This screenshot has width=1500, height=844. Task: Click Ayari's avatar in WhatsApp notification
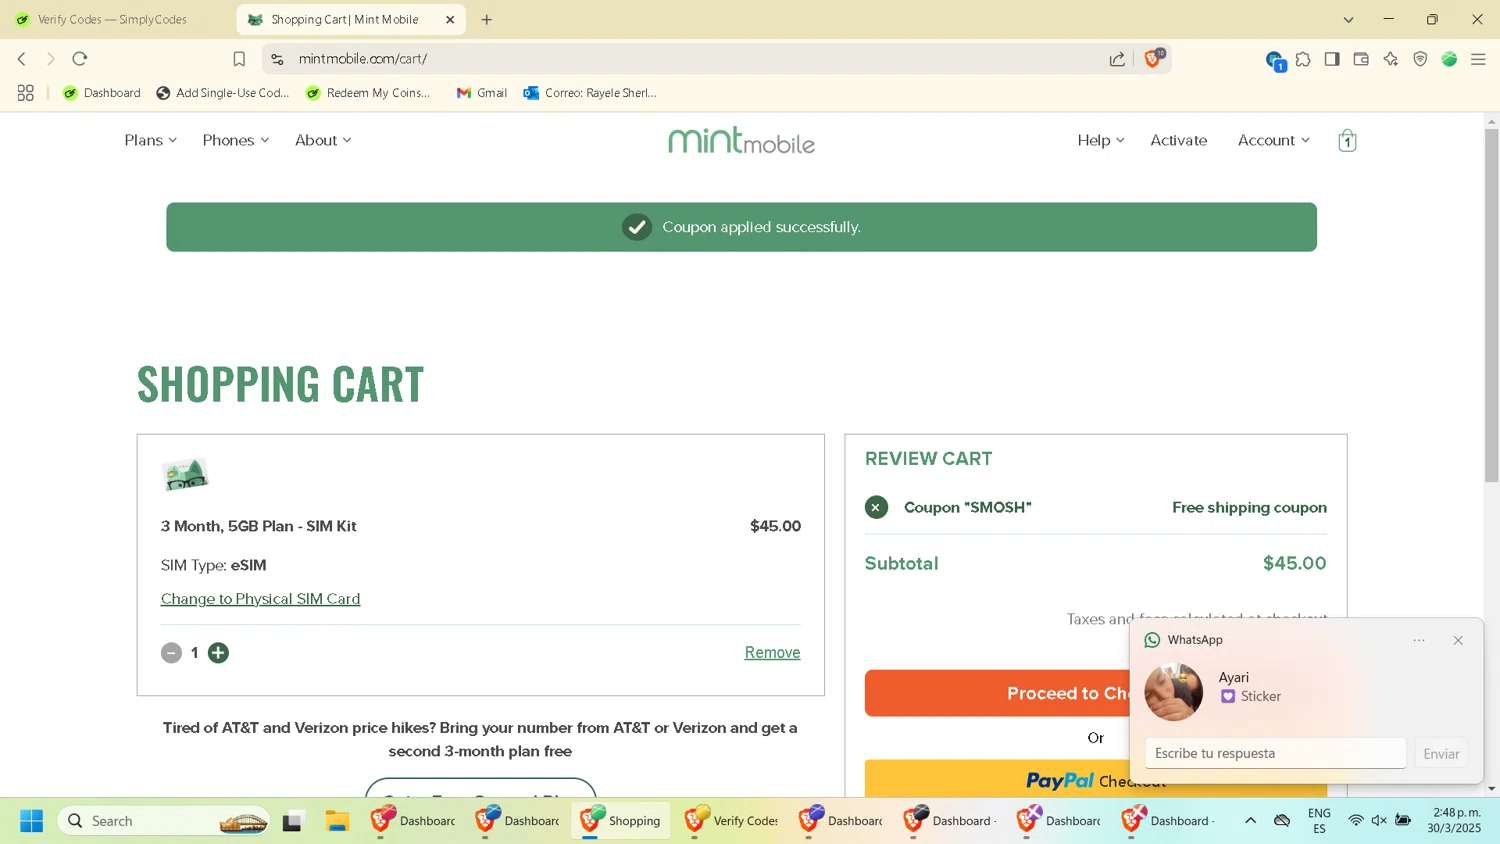(x=1174, y=691)
